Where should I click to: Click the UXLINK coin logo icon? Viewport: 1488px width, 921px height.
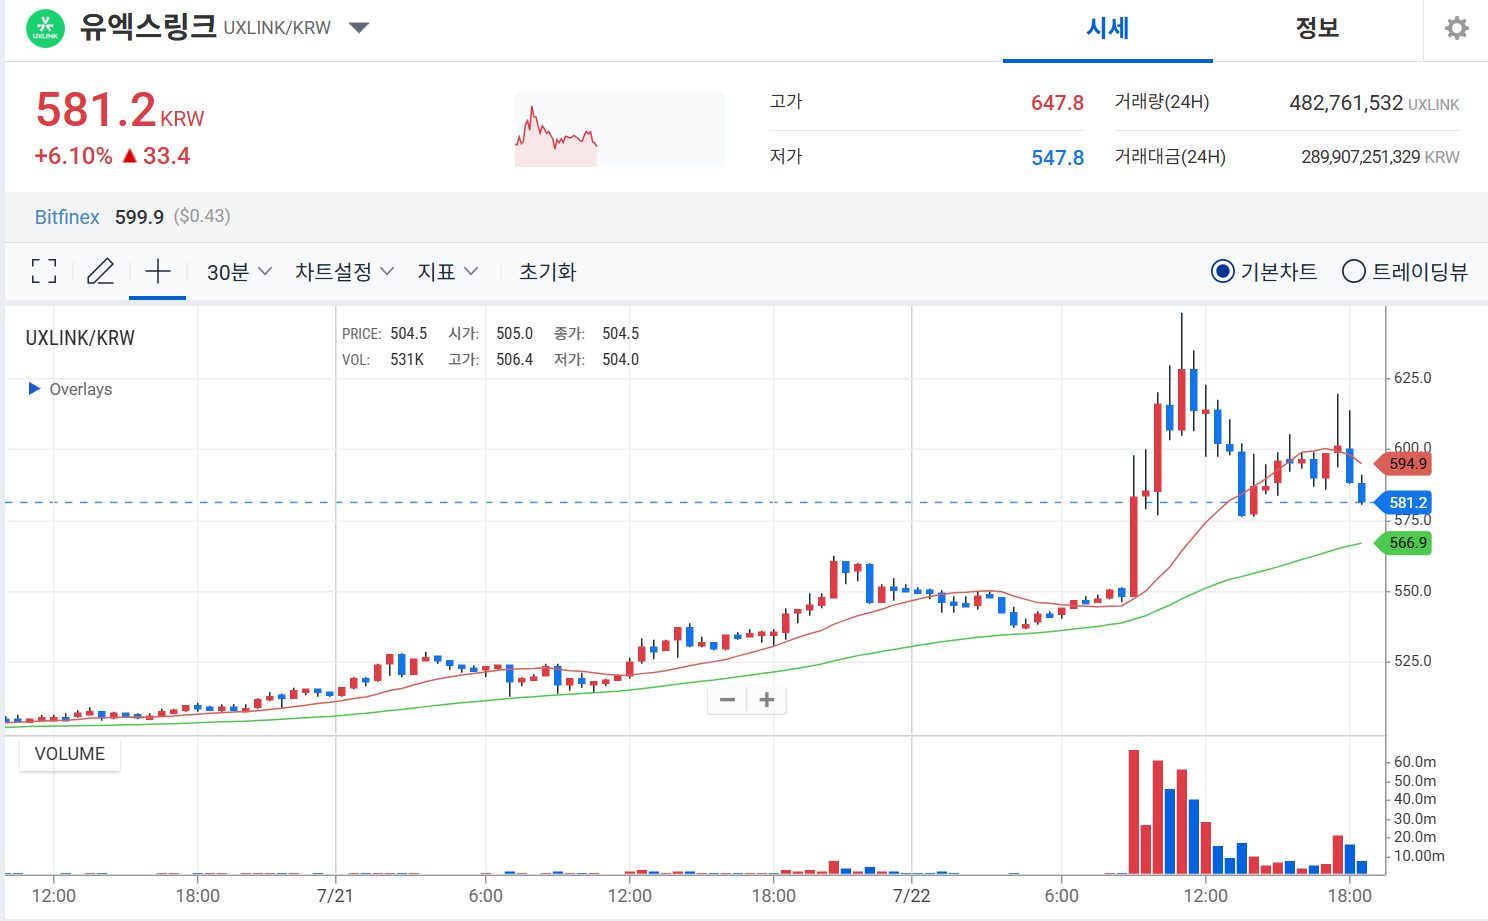tap(45, 28)
